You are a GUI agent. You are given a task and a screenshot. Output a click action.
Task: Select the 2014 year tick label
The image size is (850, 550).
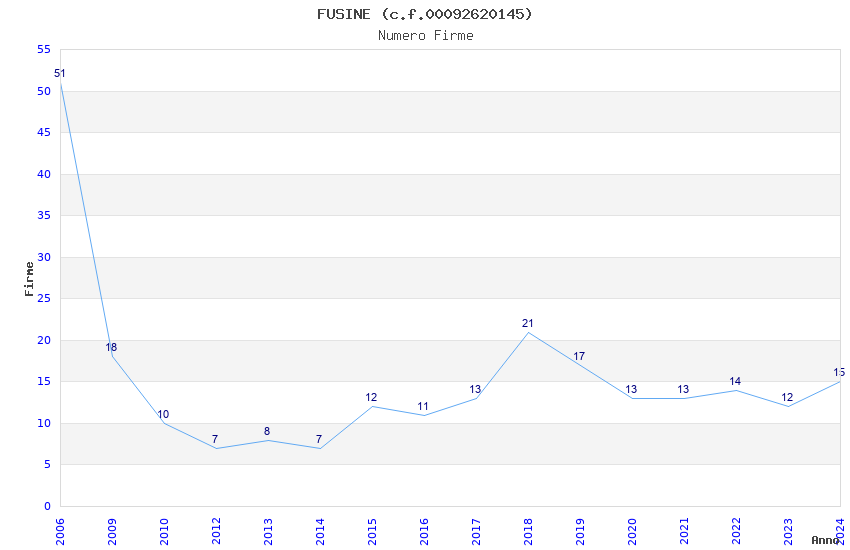(320, 532)
